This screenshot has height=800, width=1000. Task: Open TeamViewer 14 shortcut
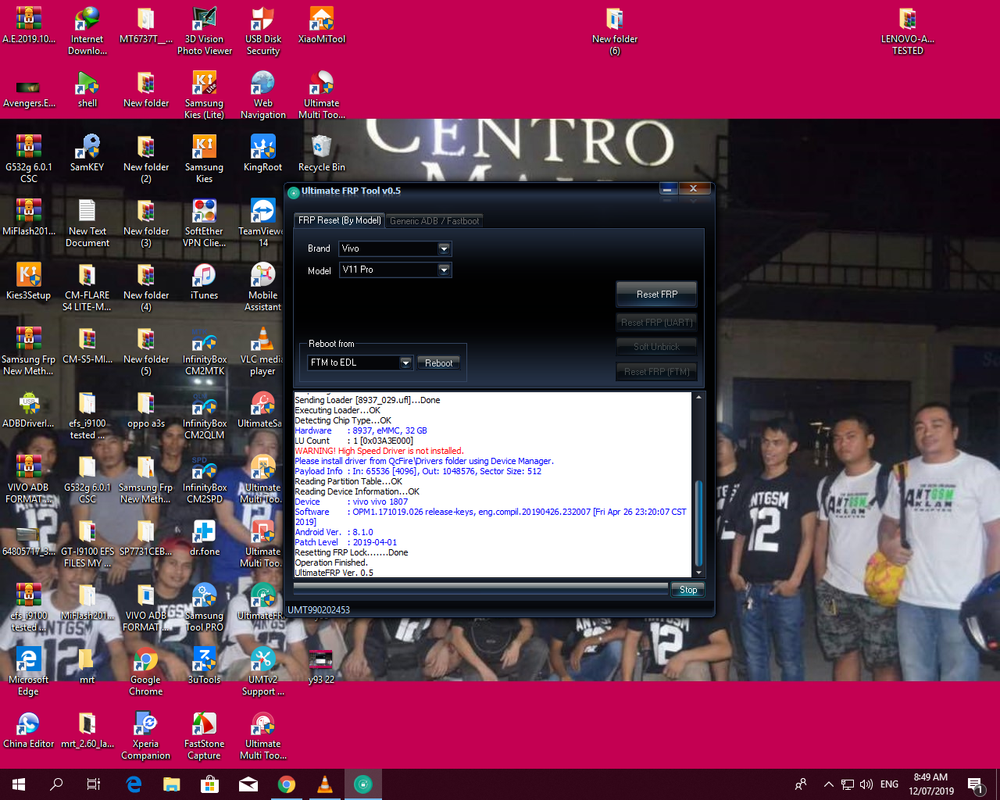263,223
